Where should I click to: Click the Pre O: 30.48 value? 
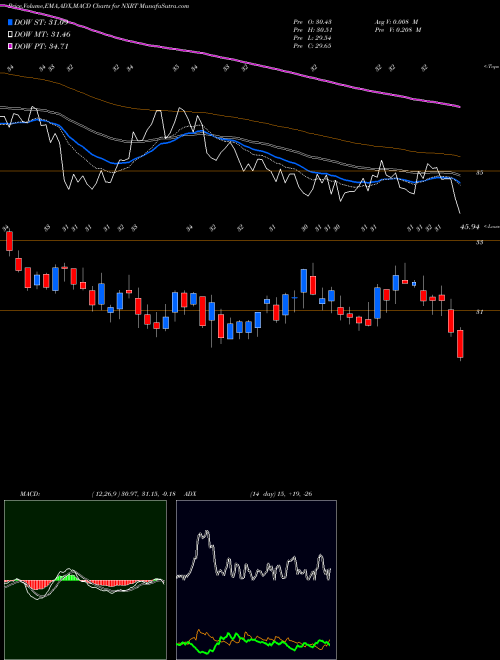tap(312, 22)
